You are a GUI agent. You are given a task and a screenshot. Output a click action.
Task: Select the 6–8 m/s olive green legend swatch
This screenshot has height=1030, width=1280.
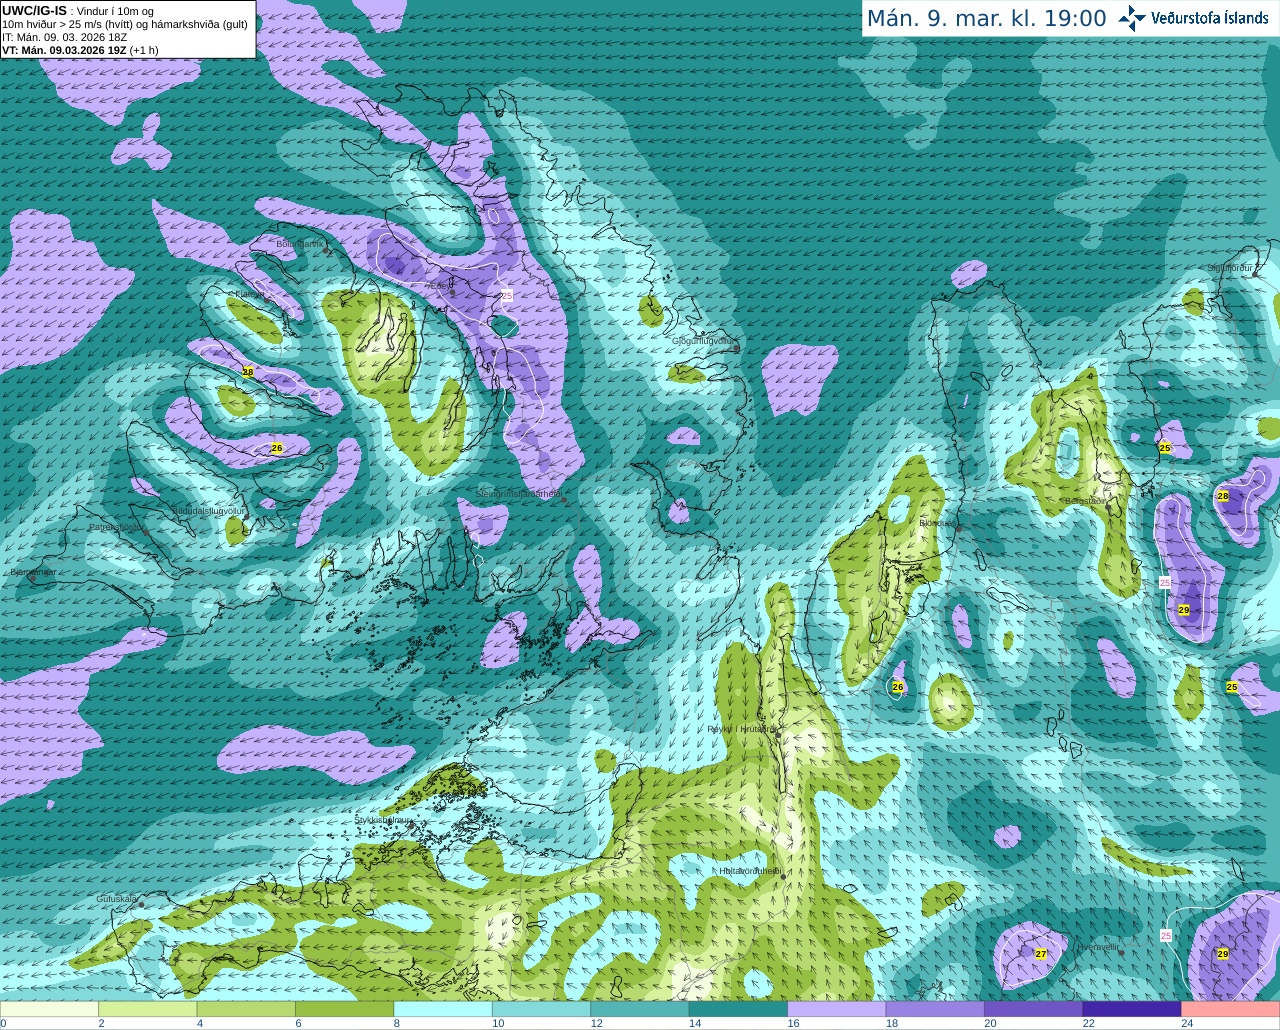point(345,1009)
